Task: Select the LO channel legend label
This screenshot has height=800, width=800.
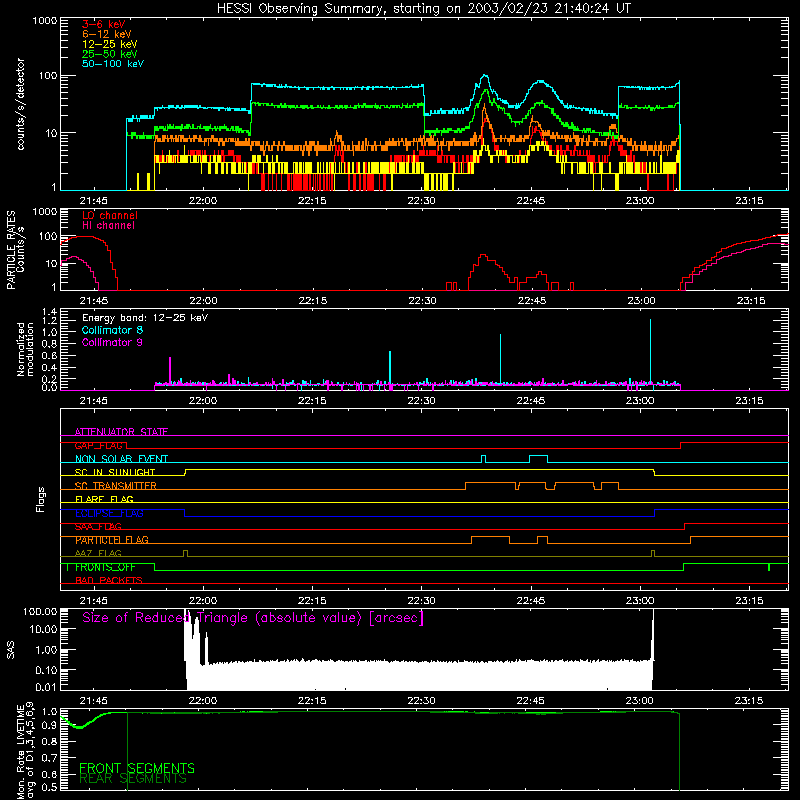Action: point(110,215)
